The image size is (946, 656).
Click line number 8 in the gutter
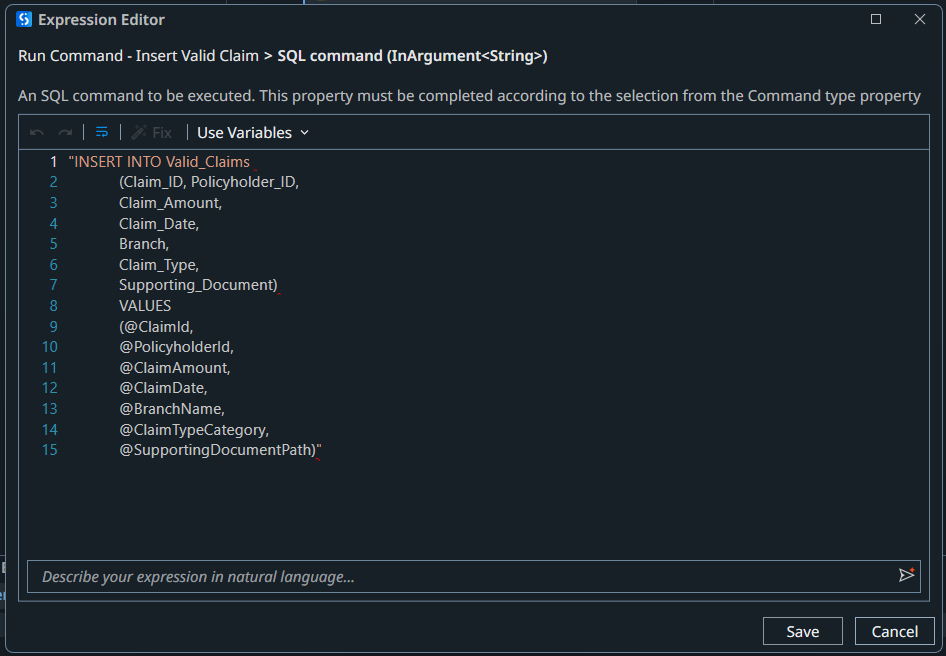[53, 306]
